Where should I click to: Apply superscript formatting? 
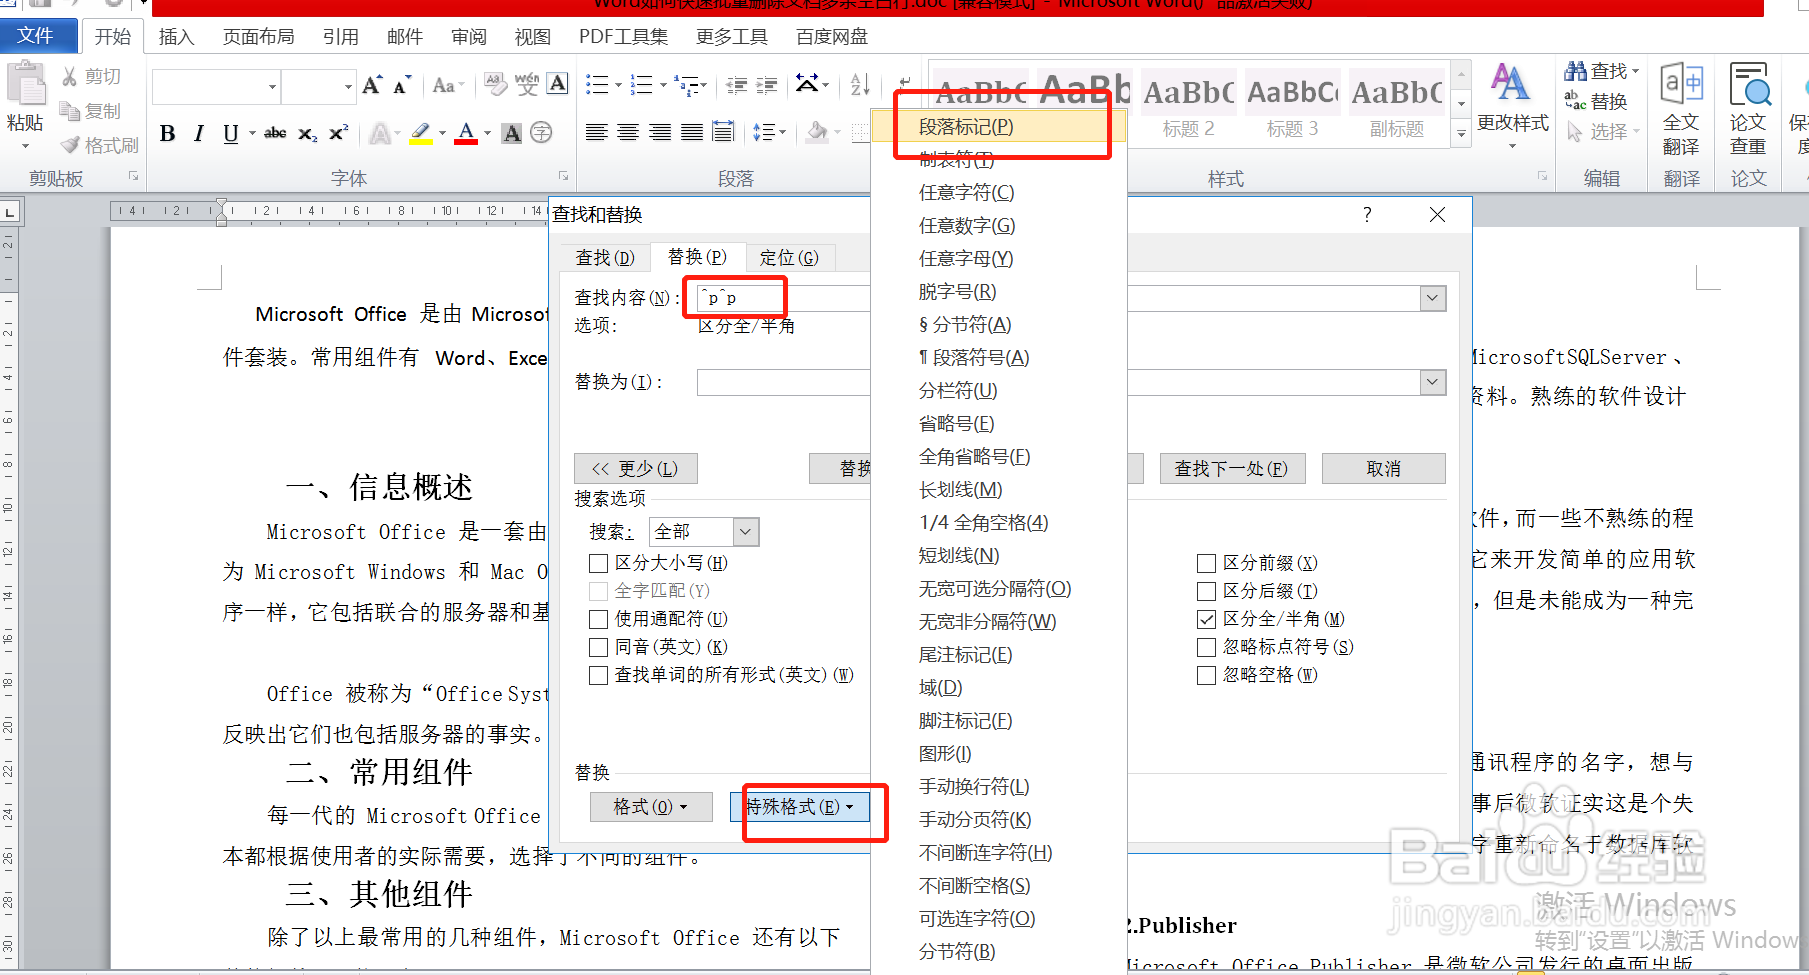339,133
